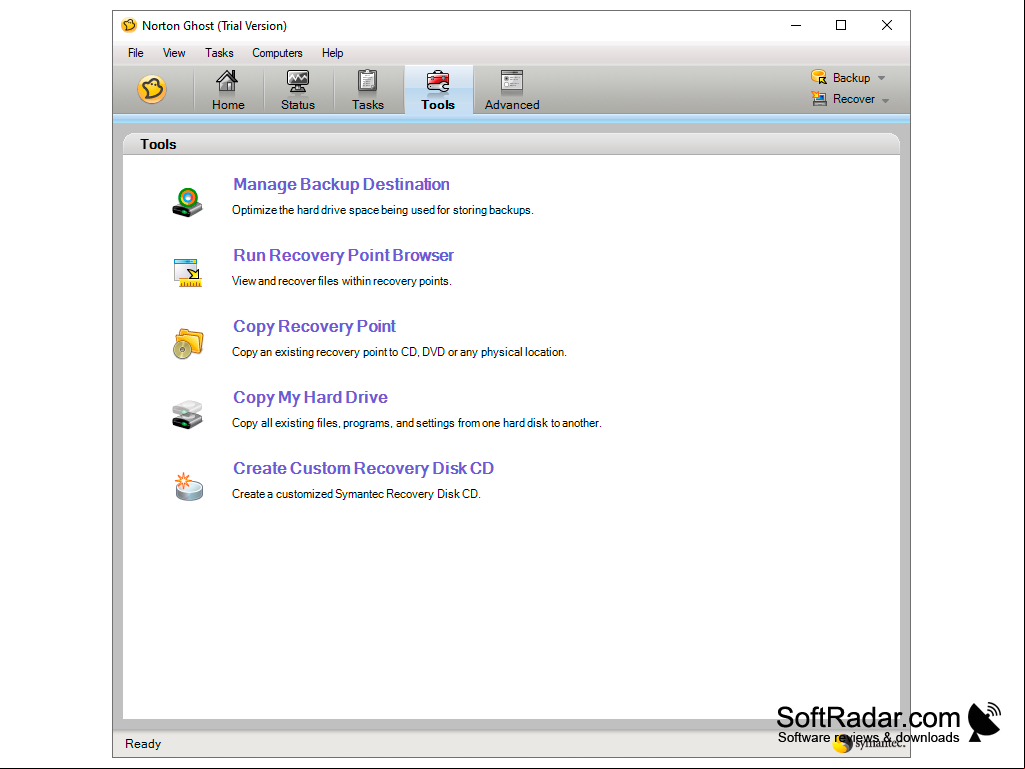Click 'Copy all existing files, programs' description

tap(416, 423)
